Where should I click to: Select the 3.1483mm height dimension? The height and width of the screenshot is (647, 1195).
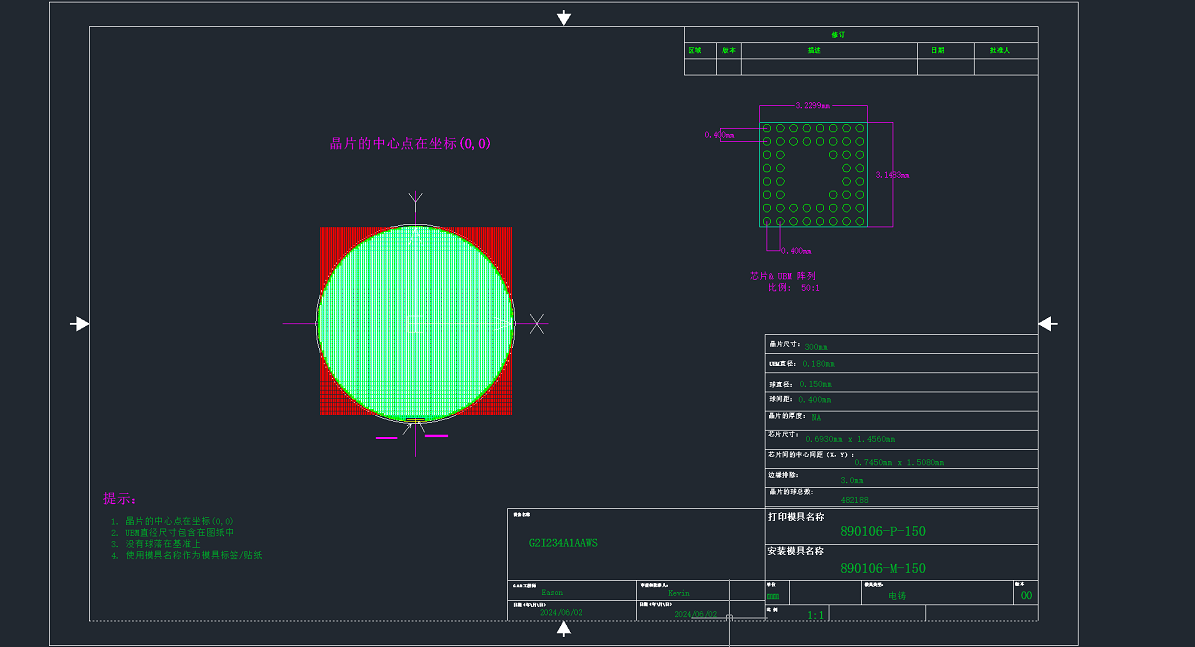tap(891, 175)
